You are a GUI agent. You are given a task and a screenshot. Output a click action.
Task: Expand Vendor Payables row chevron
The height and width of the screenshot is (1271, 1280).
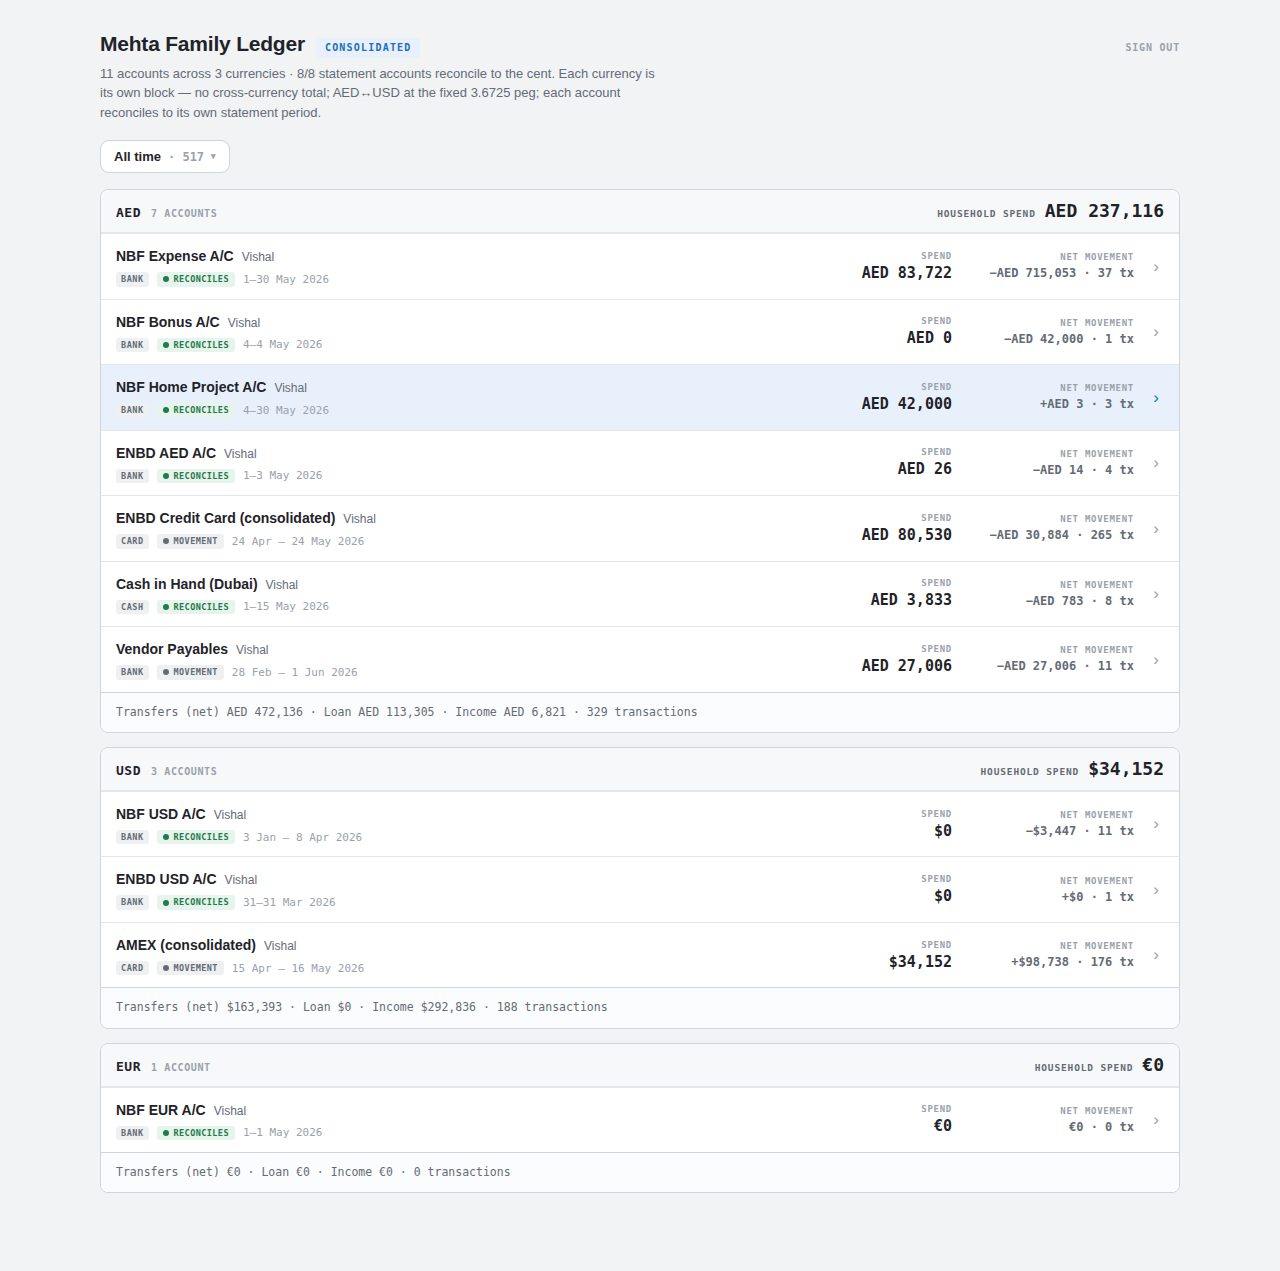1156,660
